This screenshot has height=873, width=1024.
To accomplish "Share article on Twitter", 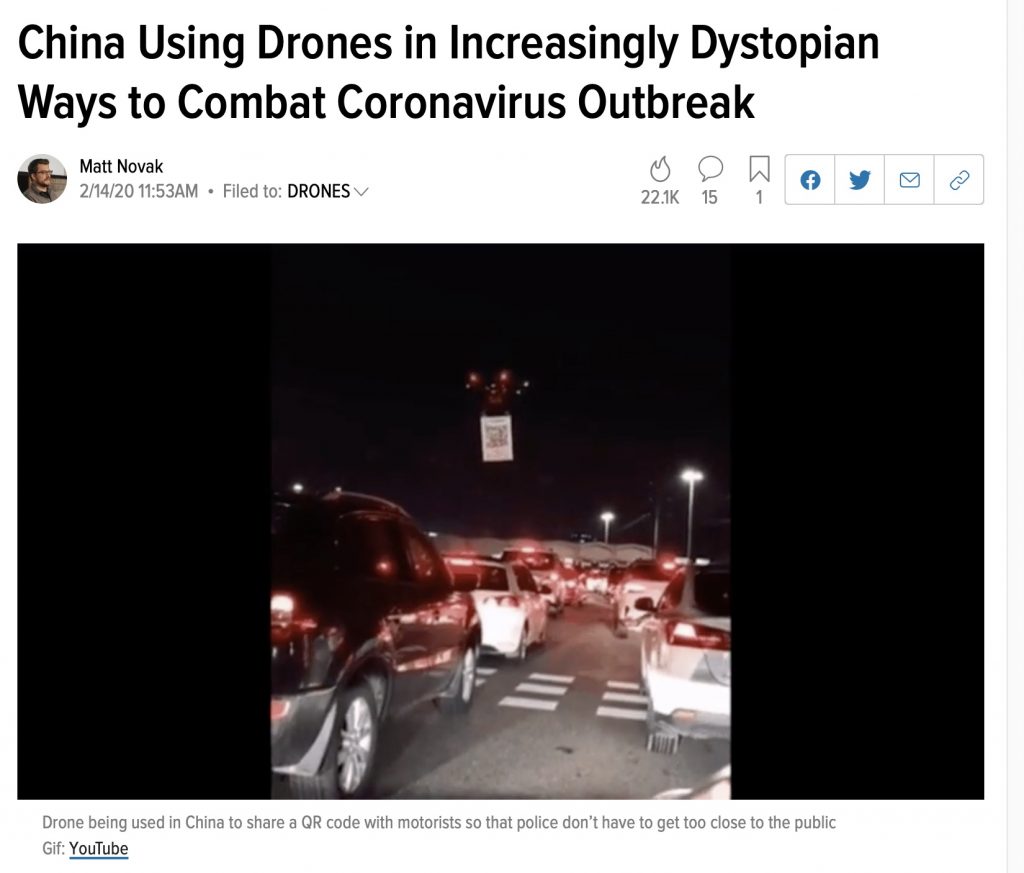I will tap(859, 180).
